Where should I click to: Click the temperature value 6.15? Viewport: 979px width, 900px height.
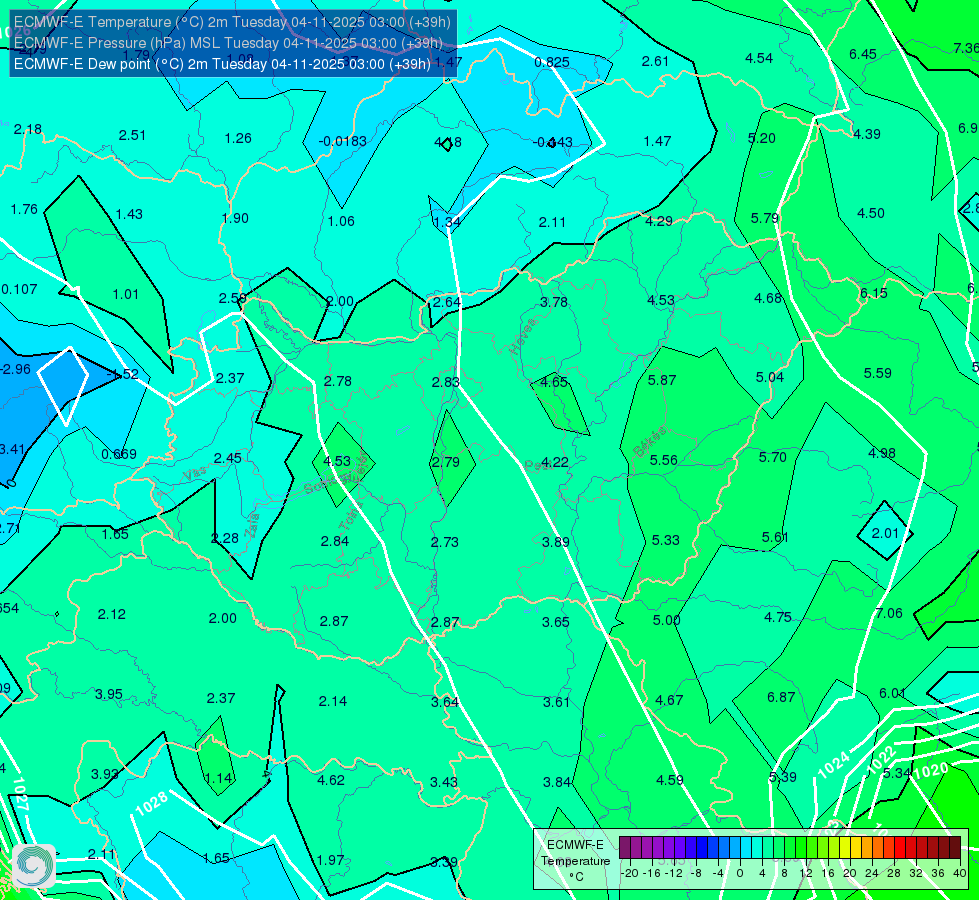point(873,294)
